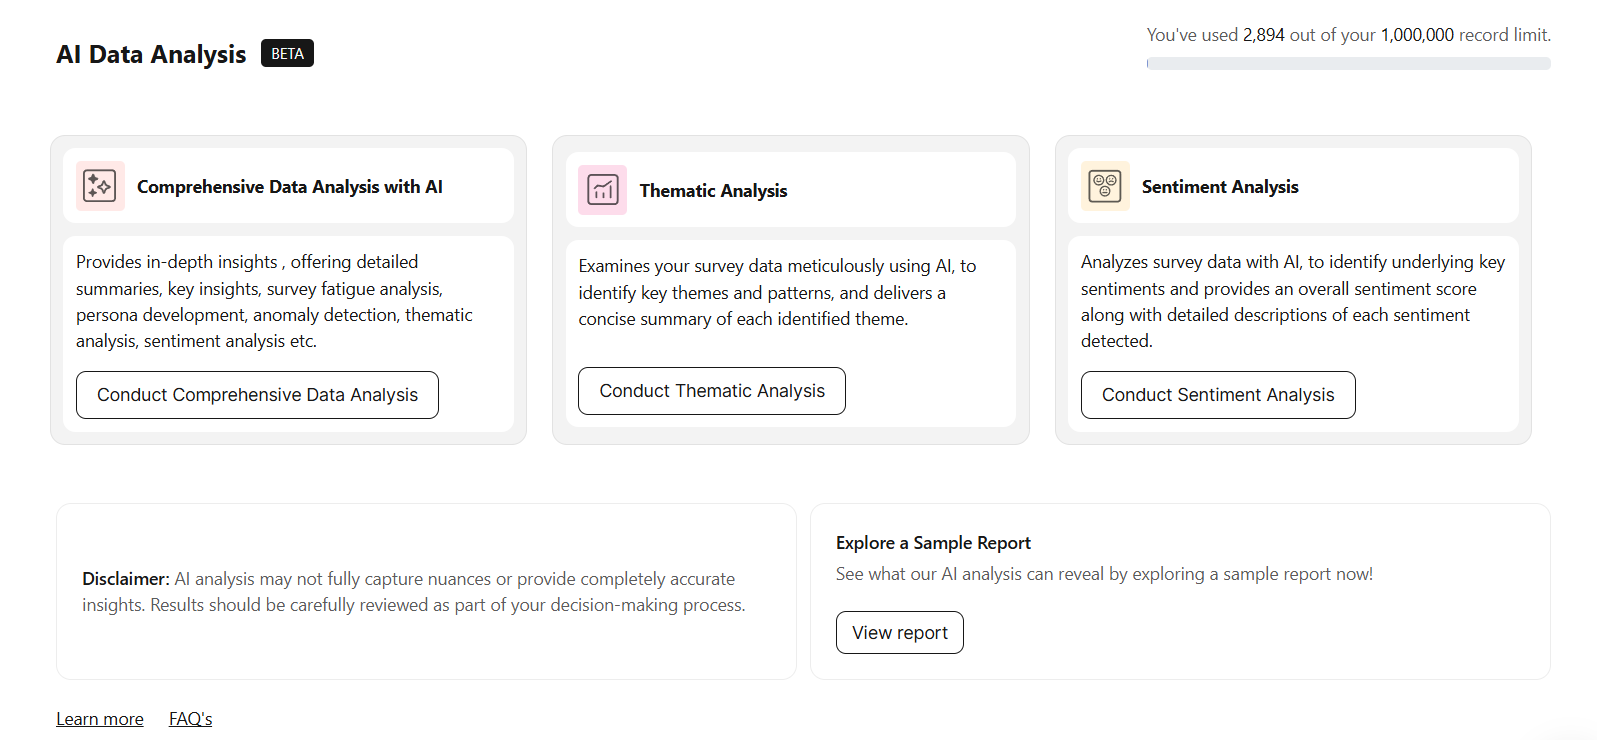Launch Conduct Sentiment Analysis
The image size is (1597, 740).
tap(1218, 395)
